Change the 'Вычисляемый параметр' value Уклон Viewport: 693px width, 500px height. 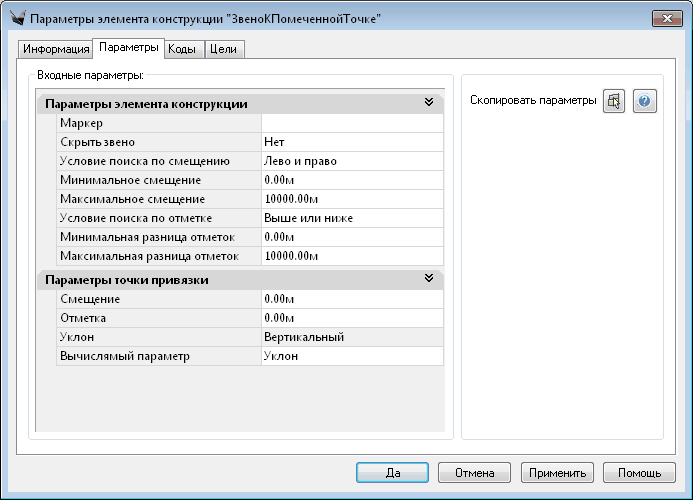(x=351, y=356)
